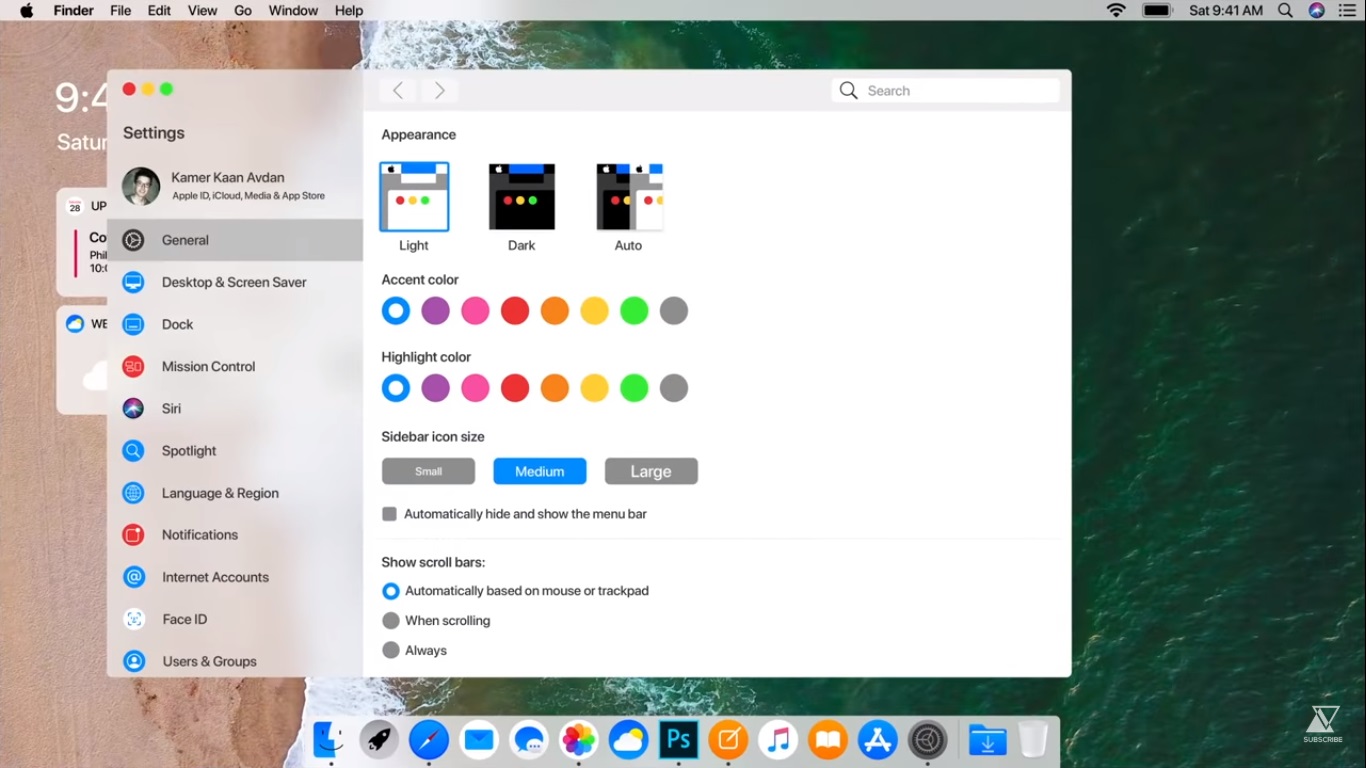Open Users & Groups settings
The width and height of the screenshot is (1366, 768).
coord(235,661)
